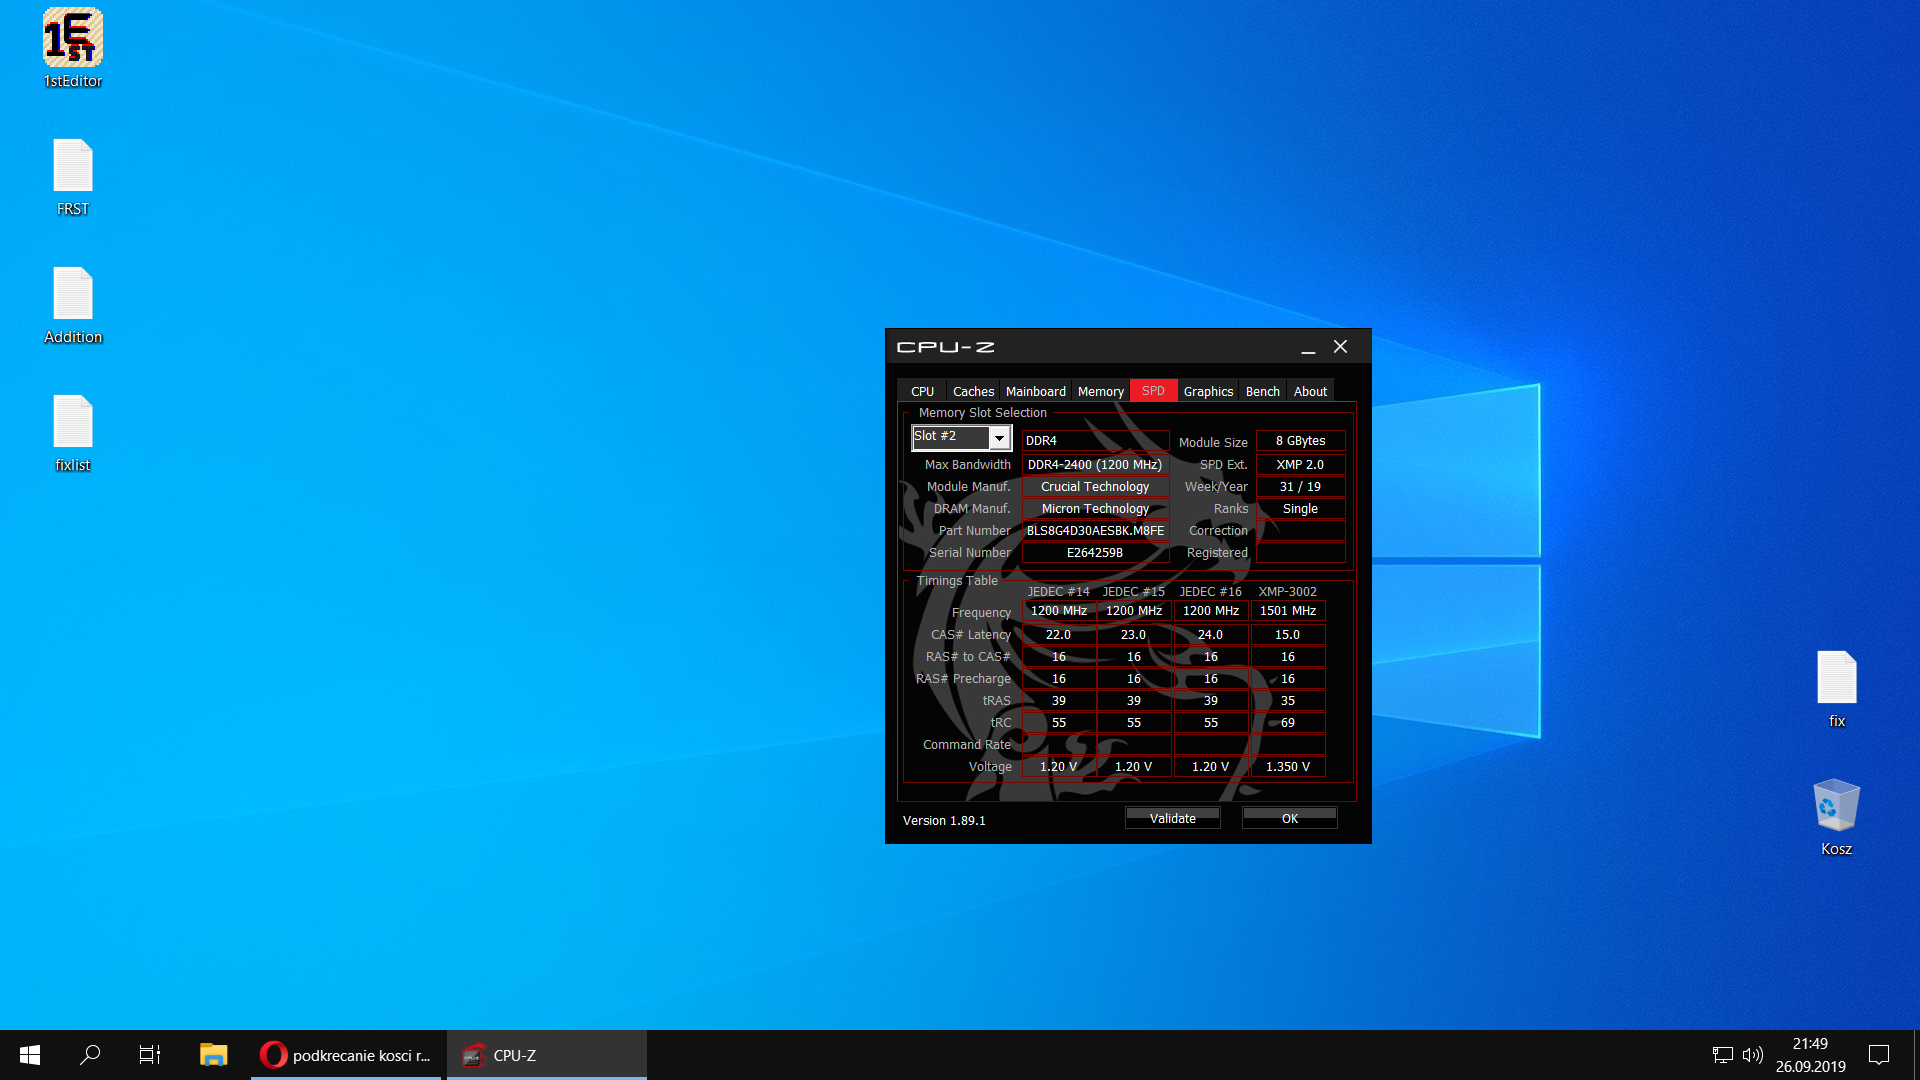Screen dimensions: 1920x1080
Task: Open the 1stEditor desktop icon
Action: [x=72, y=38]
